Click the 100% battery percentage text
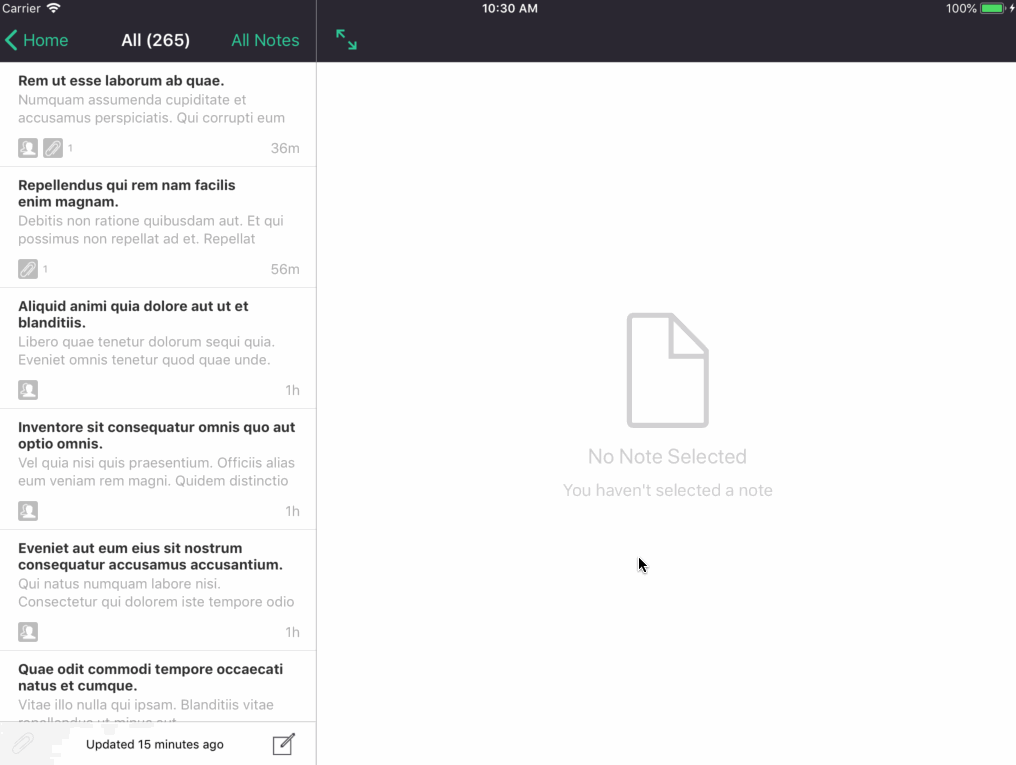Image resolution: width=1016 pixels, height=765 pixels. [x=961, y=8]
